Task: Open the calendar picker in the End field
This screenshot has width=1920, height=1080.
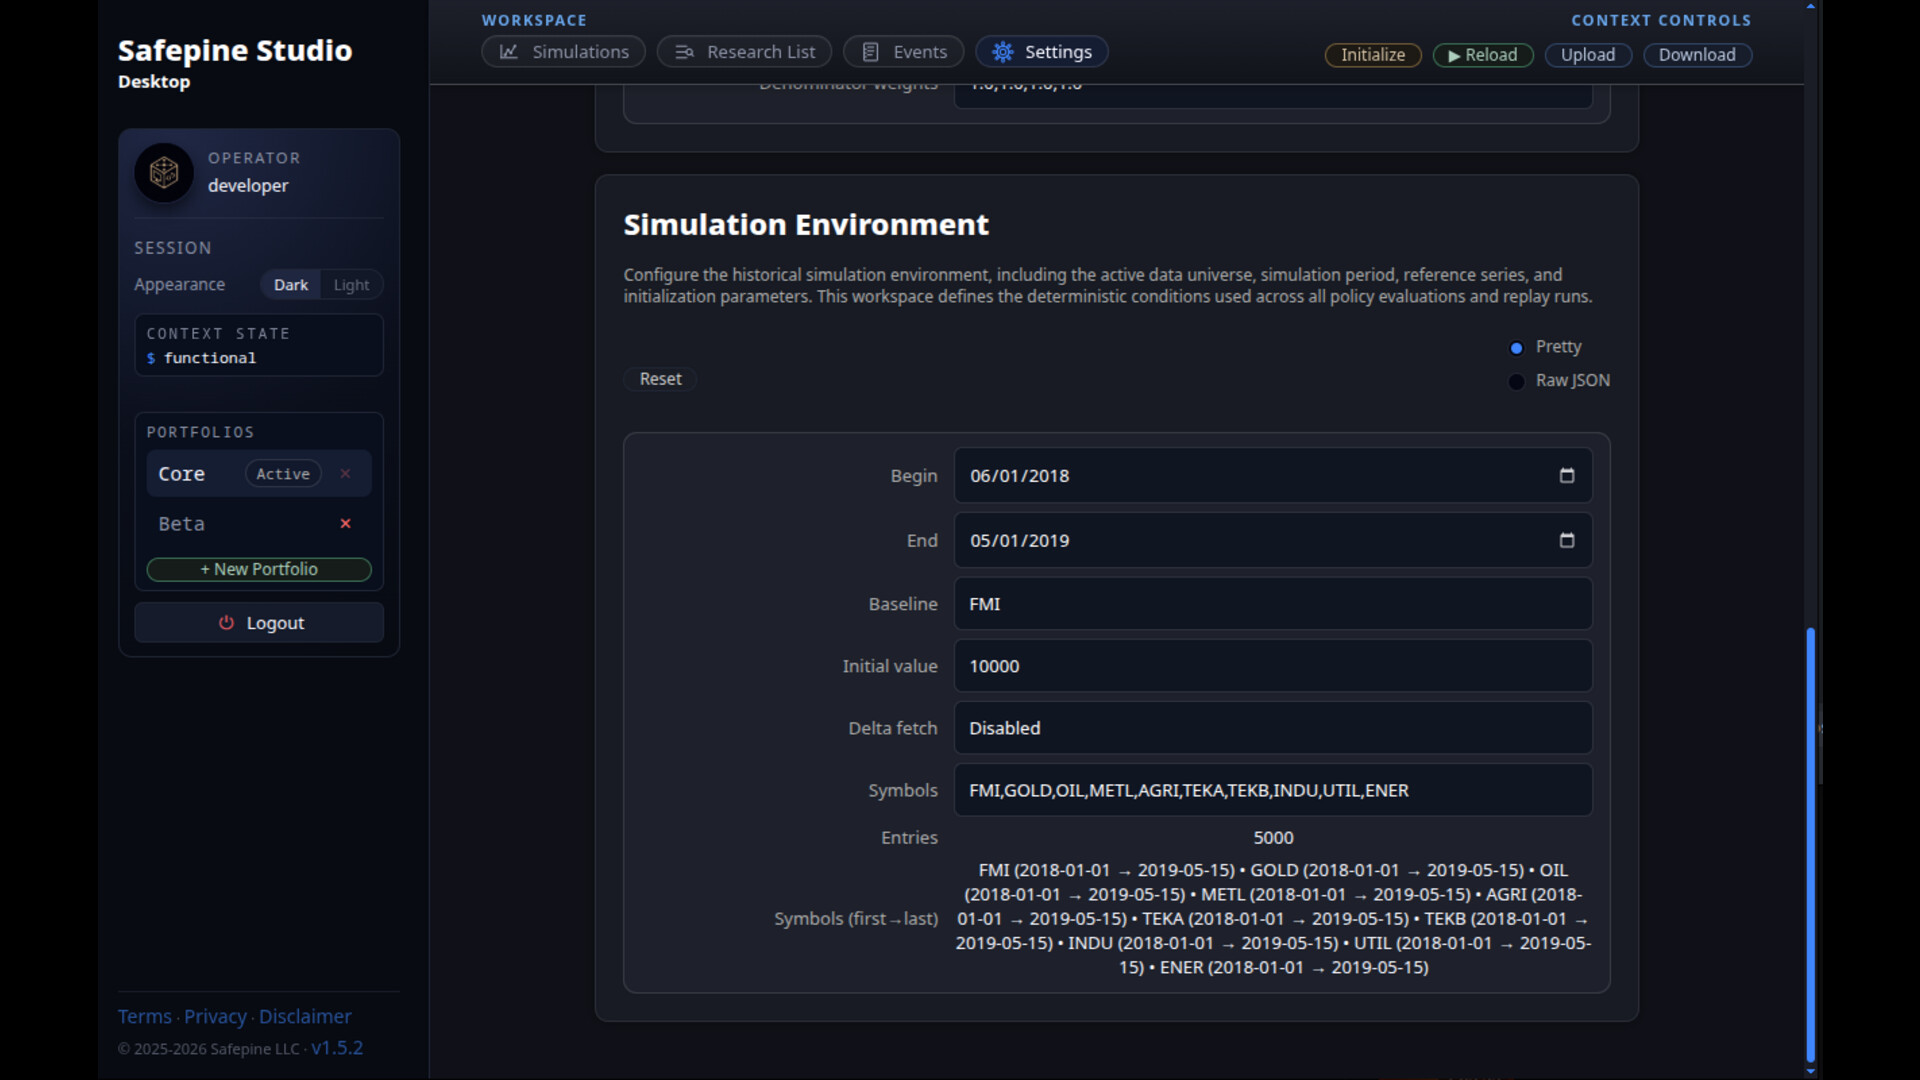Action: 1567,540
